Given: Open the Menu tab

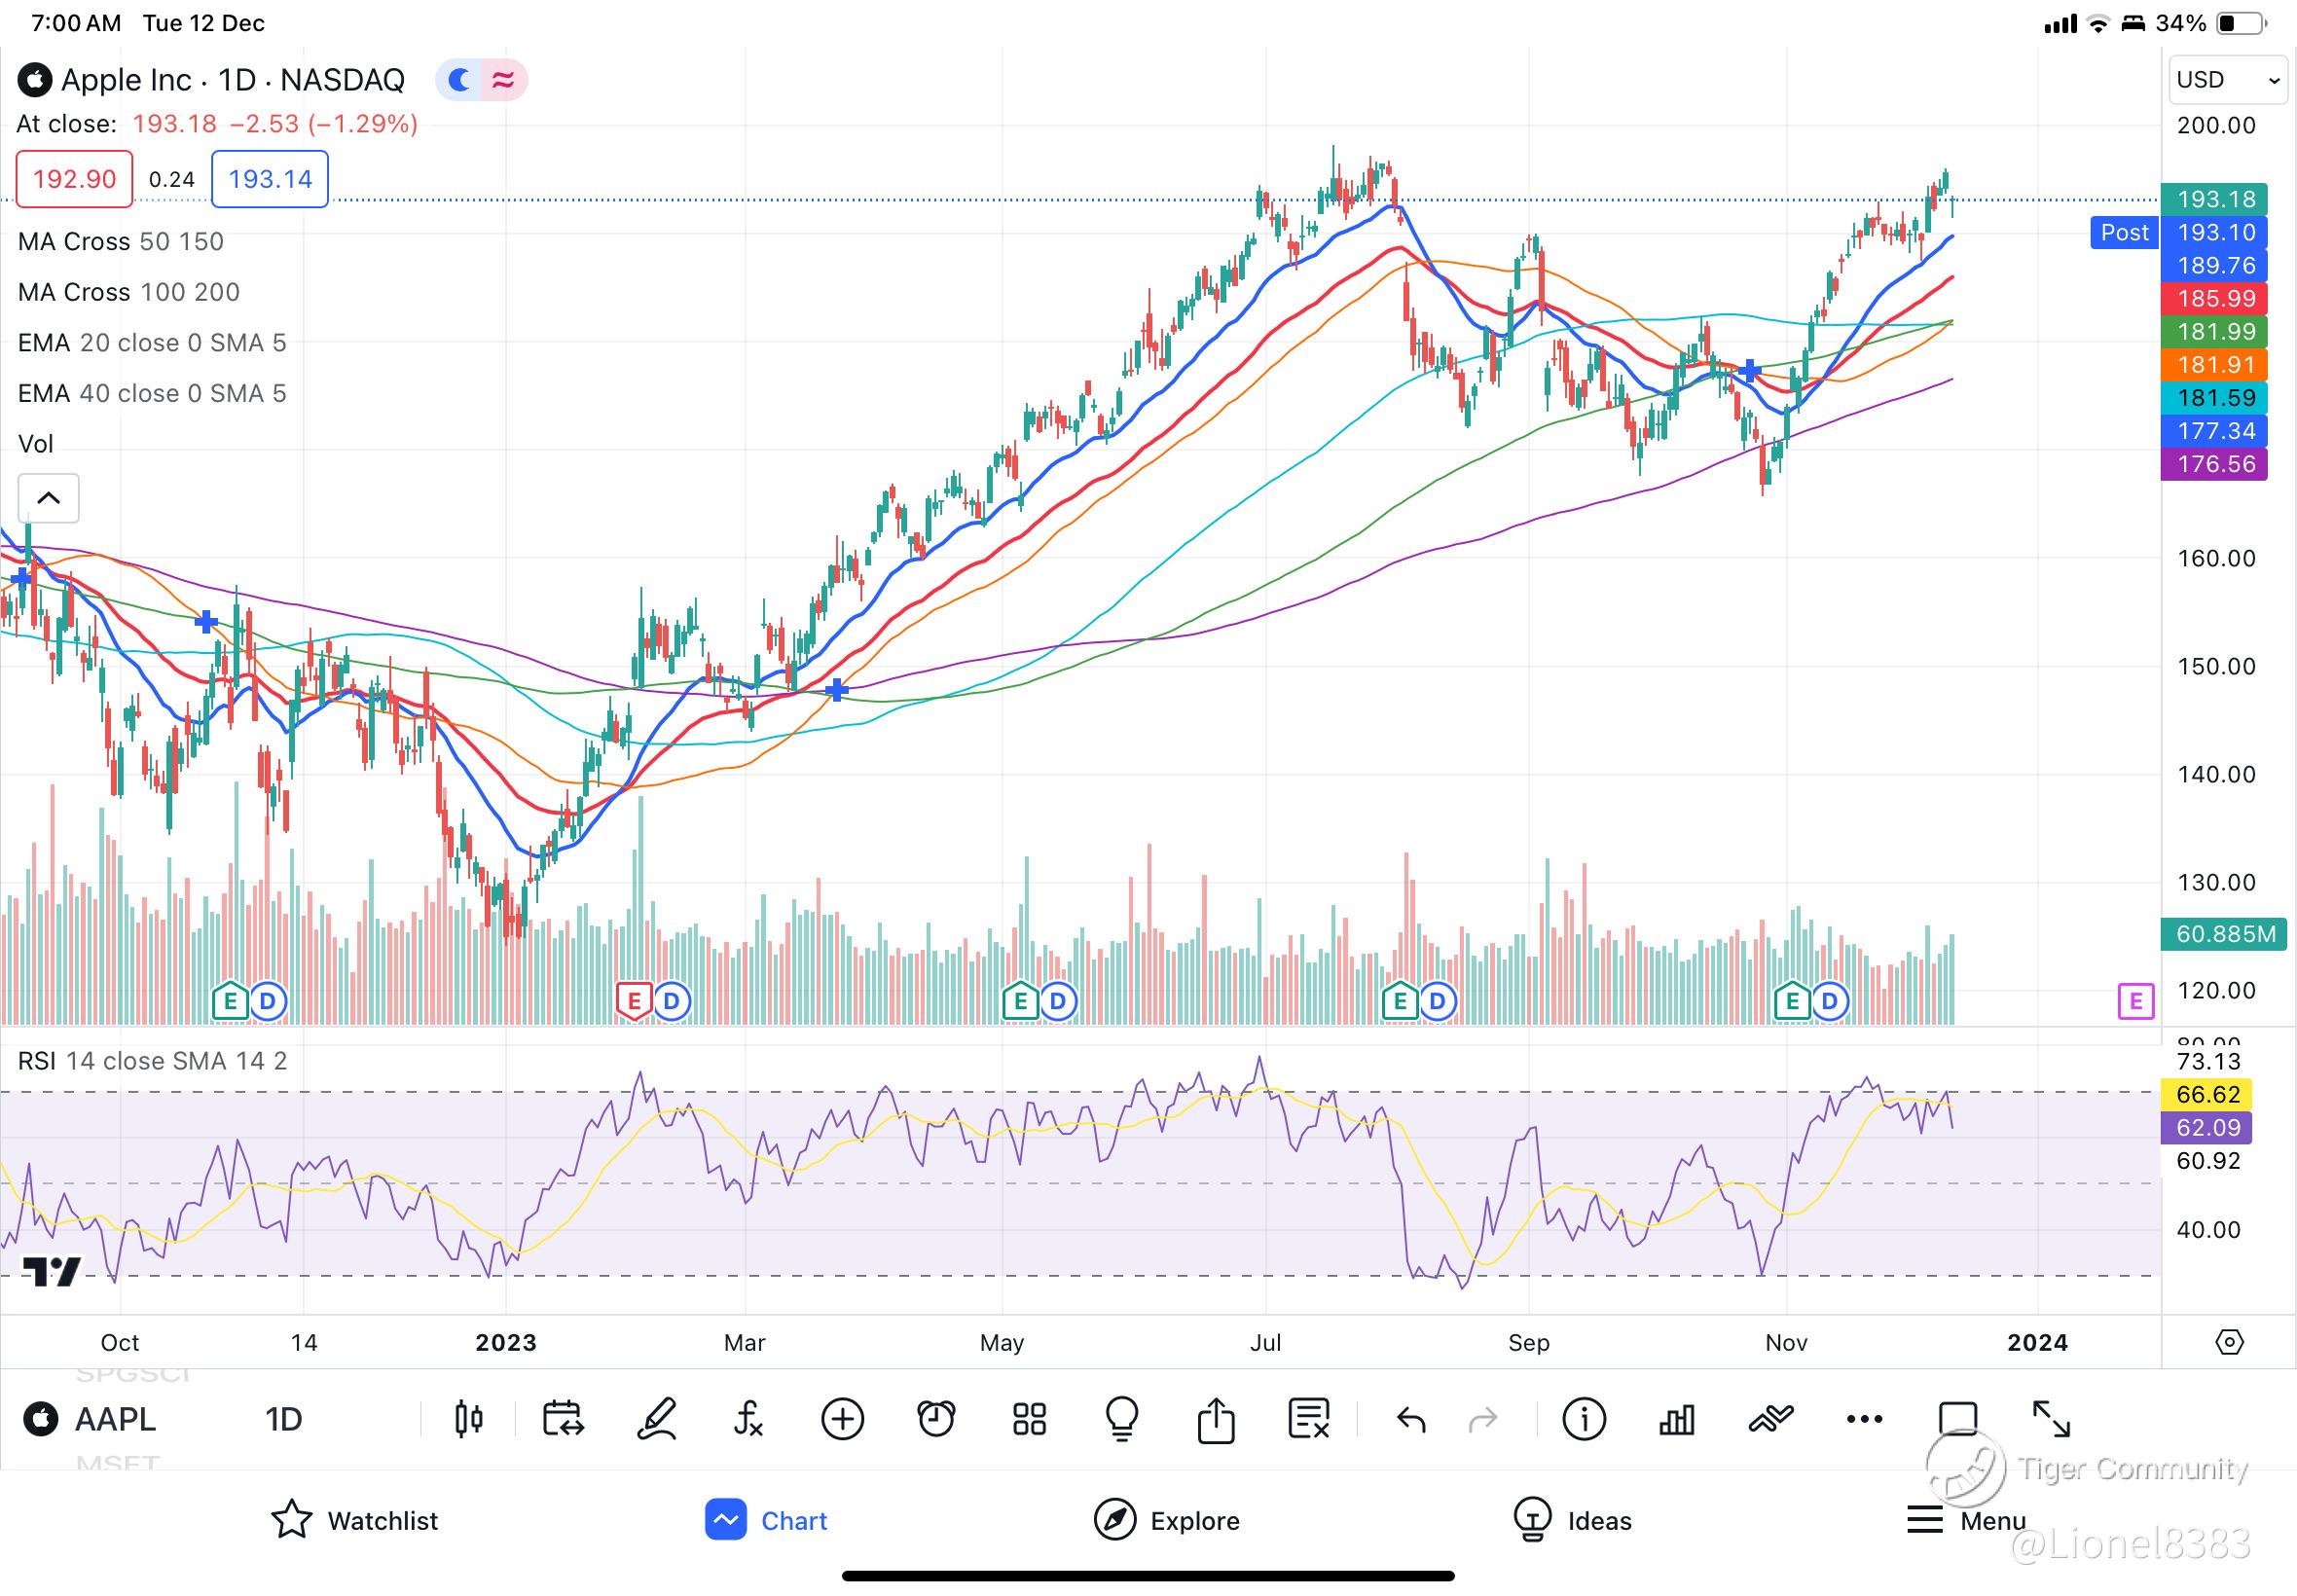Looking at the screenshot, I should click(1966, 1521).
